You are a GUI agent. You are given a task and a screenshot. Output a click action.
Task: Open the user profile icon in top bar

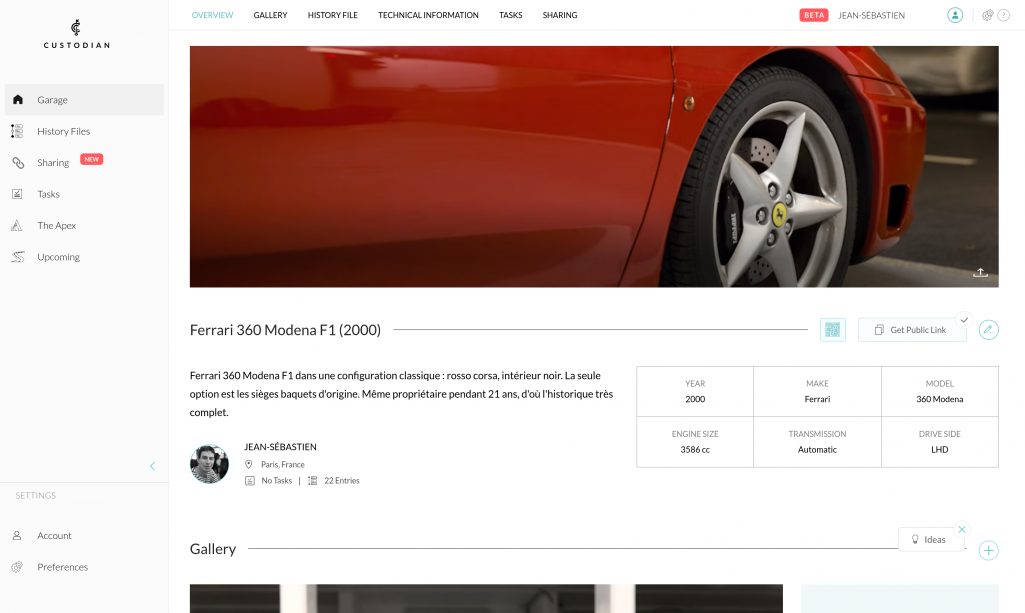tap(955, 15)
